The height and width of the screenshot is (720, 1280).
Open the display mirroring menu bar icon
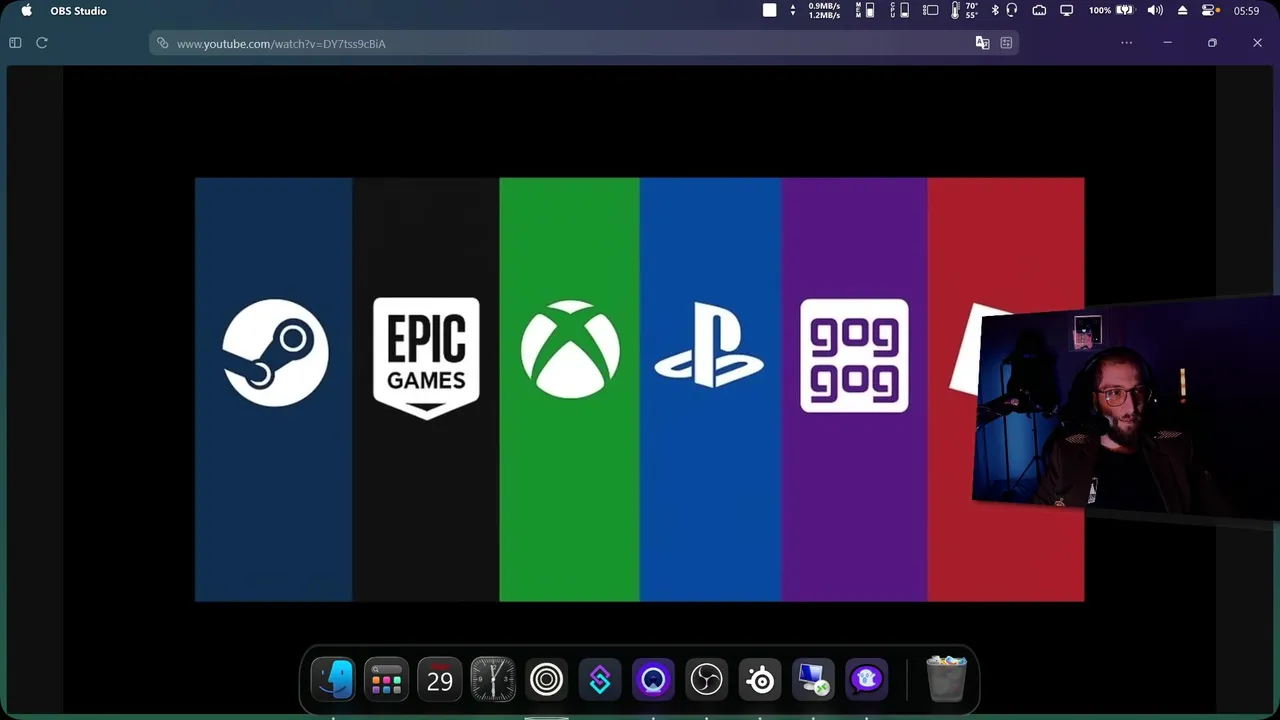pyautogui.click(x=1067, y=10)
